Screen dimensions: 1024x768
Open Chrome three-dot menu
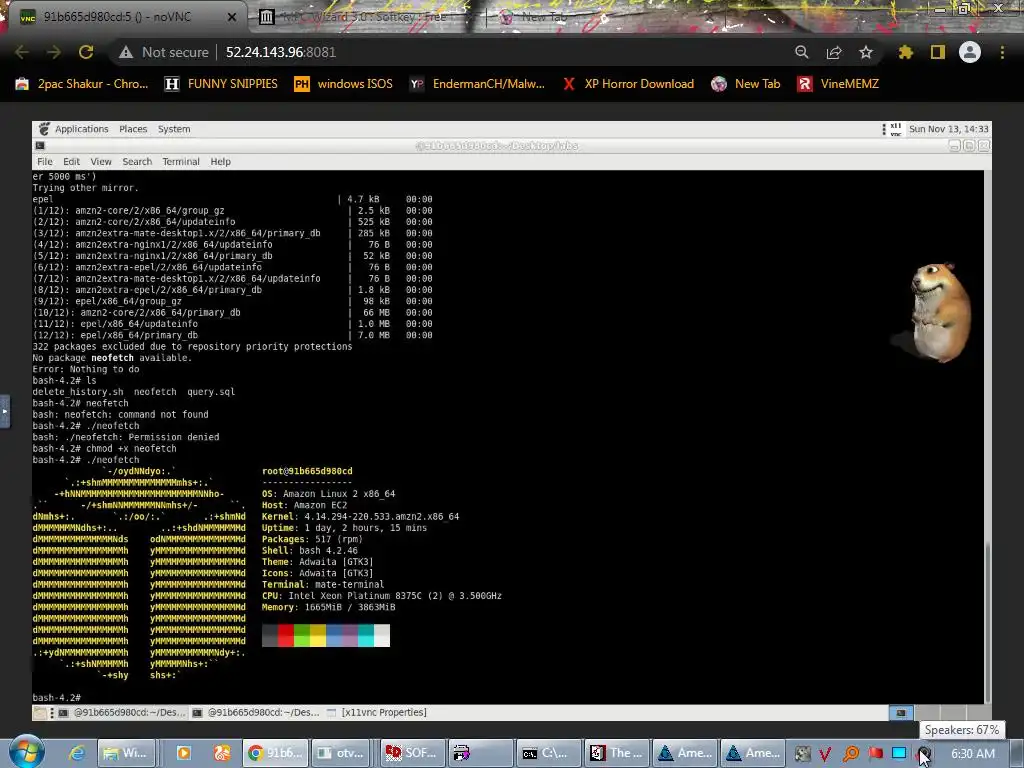point(1002,52)
